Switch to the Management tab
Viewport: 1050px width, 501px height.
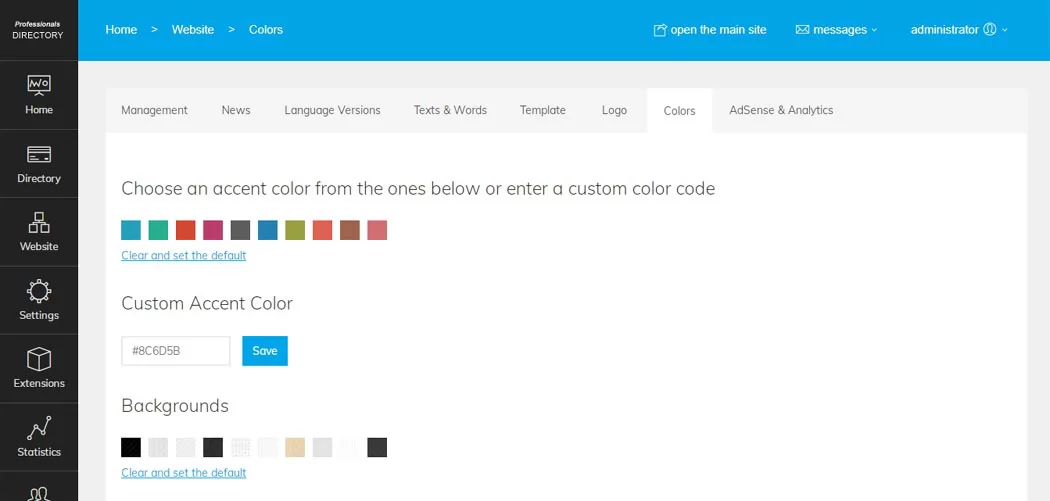pyautogui.click(x=154, y=111)
